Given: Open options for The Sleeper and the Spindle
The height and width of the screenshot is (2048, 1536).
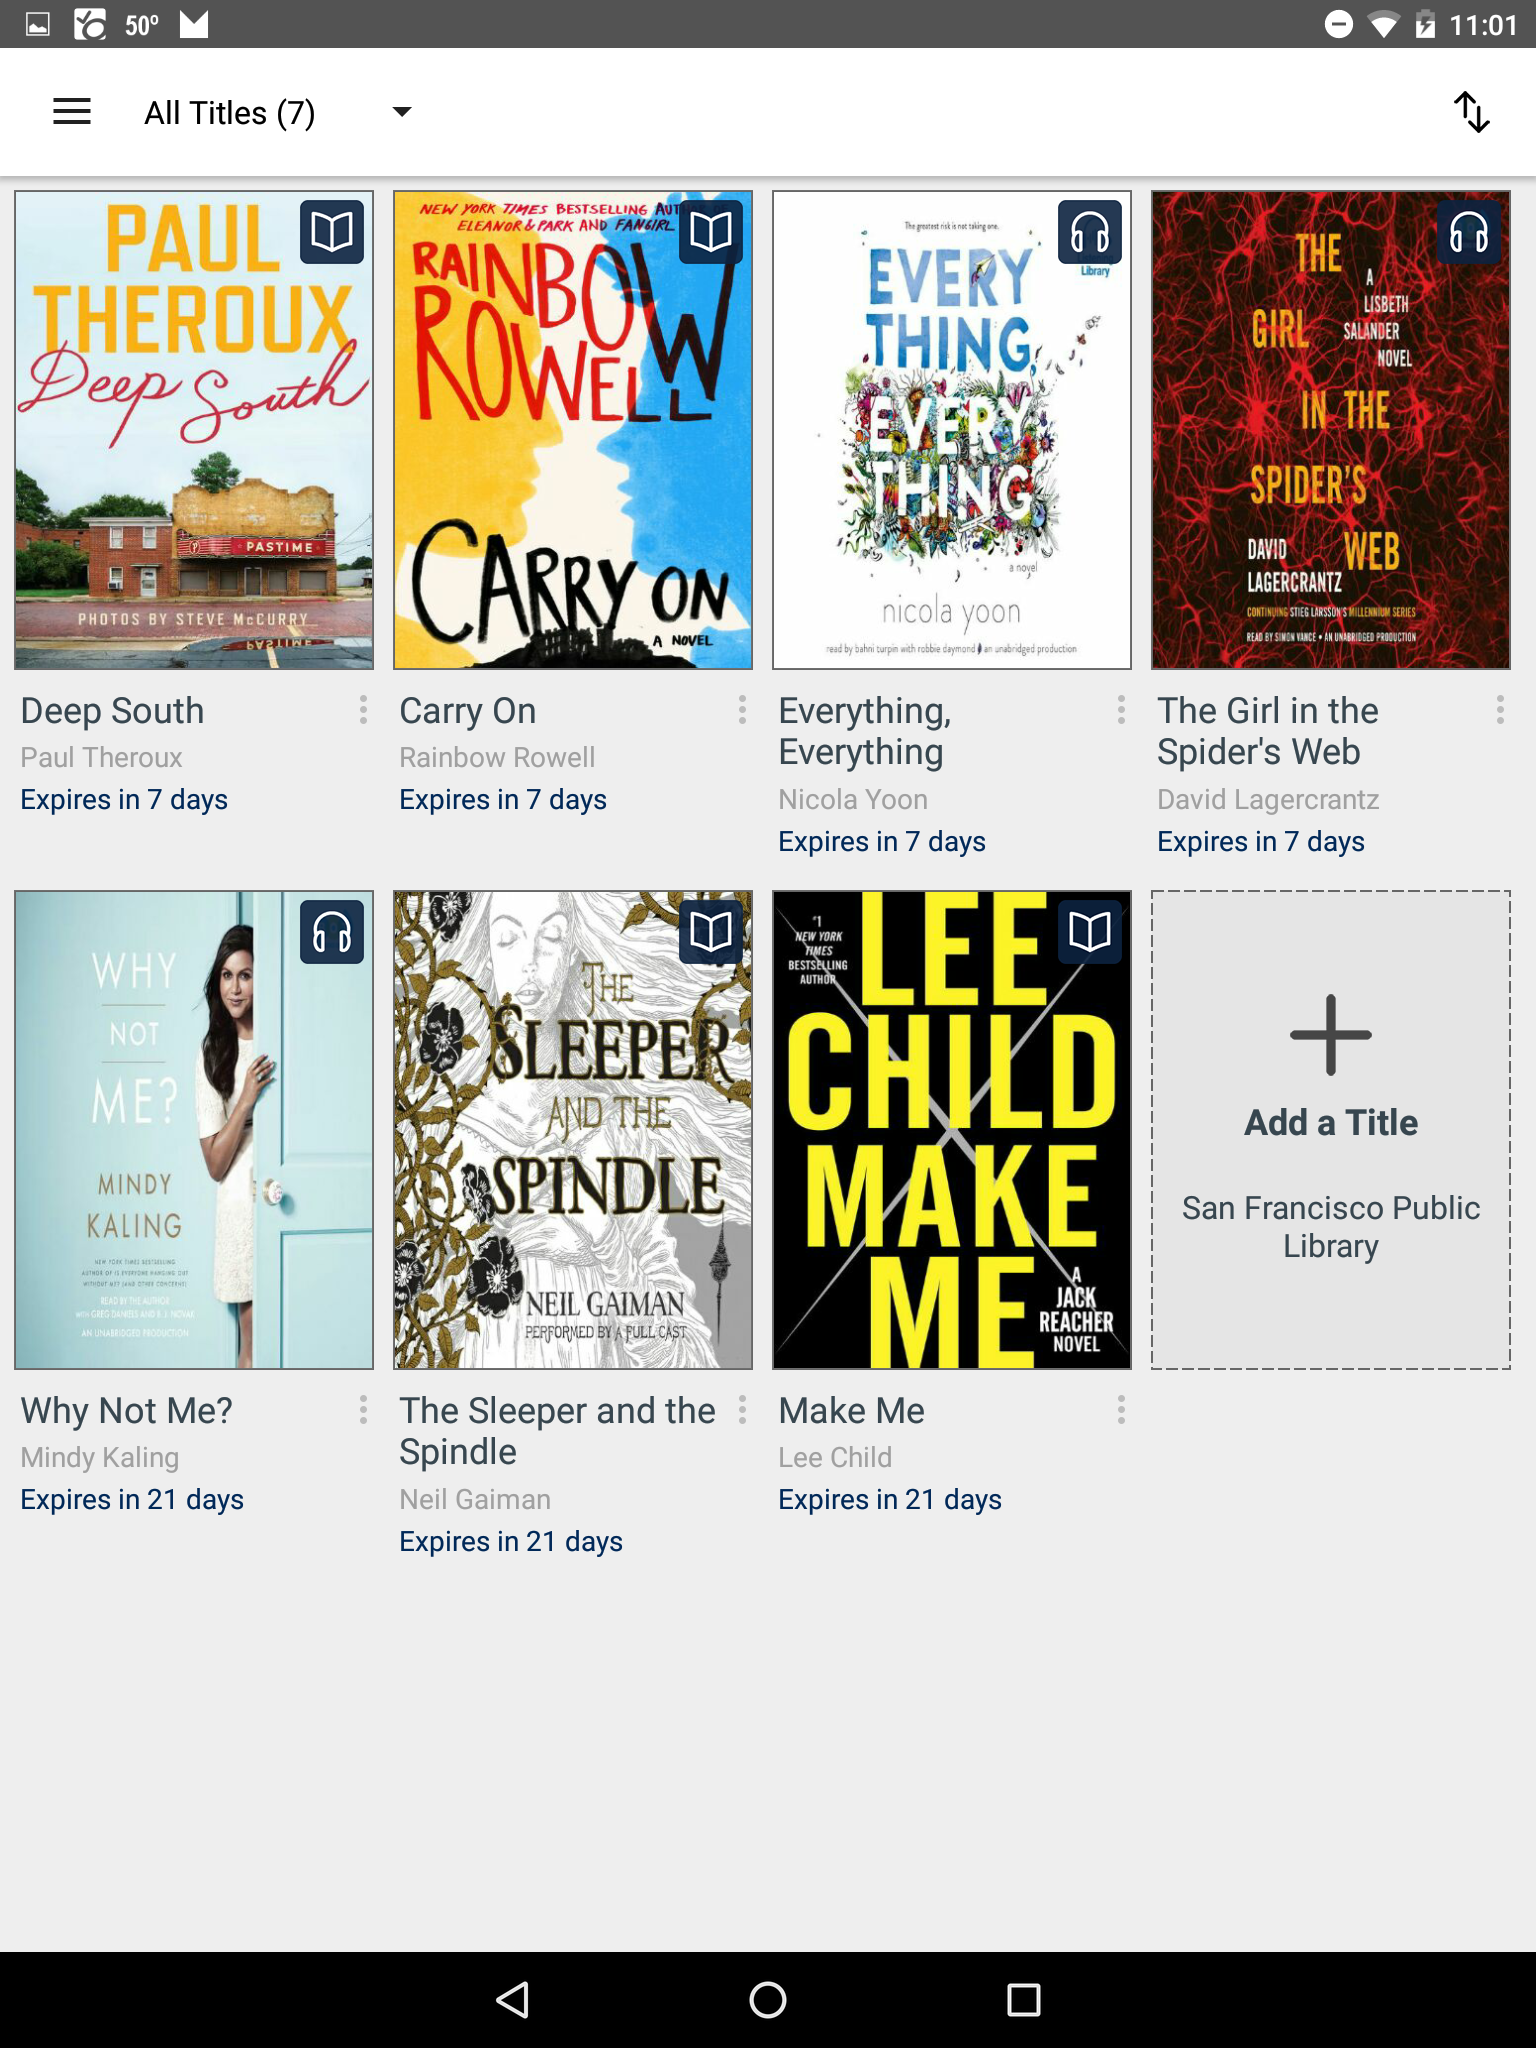Looking at the screenshot, I should point(742,1410).
